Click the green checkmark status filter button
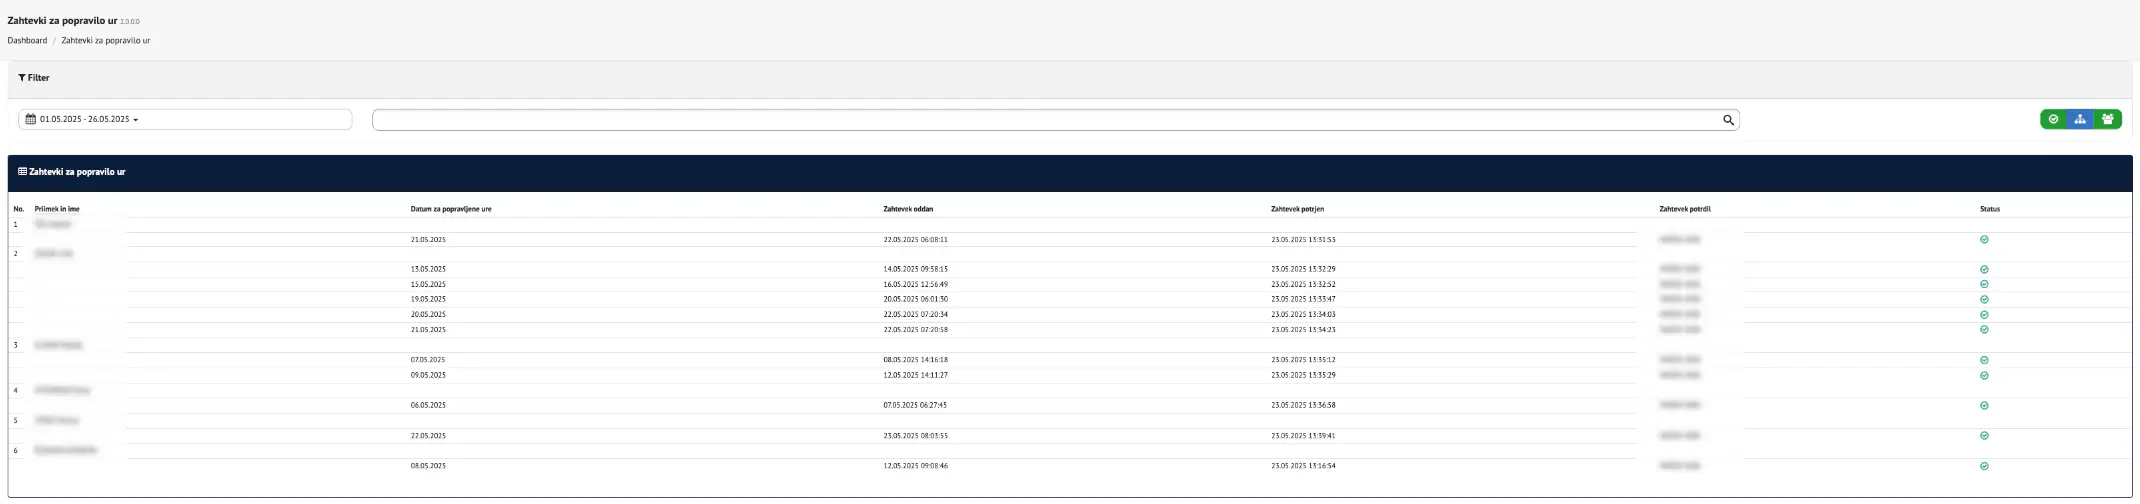This screenshot has width=2140, height=504. 2053,120
